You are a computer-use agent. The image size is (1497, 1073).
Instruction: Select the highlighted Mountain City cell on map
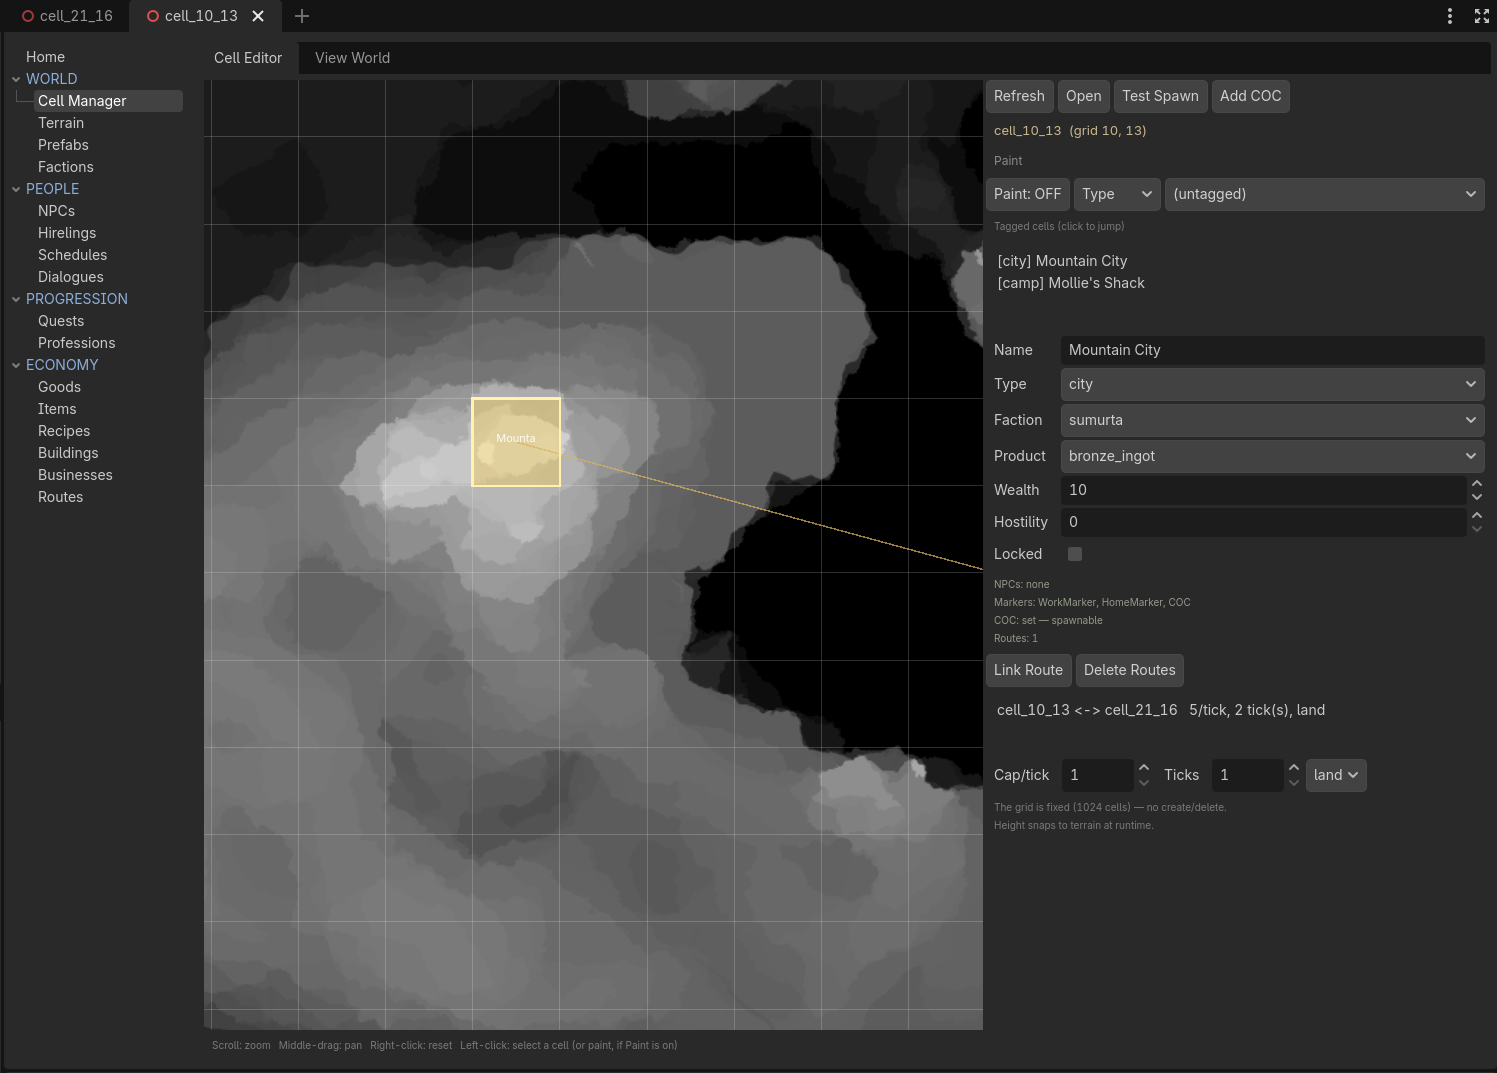[516, 442]
